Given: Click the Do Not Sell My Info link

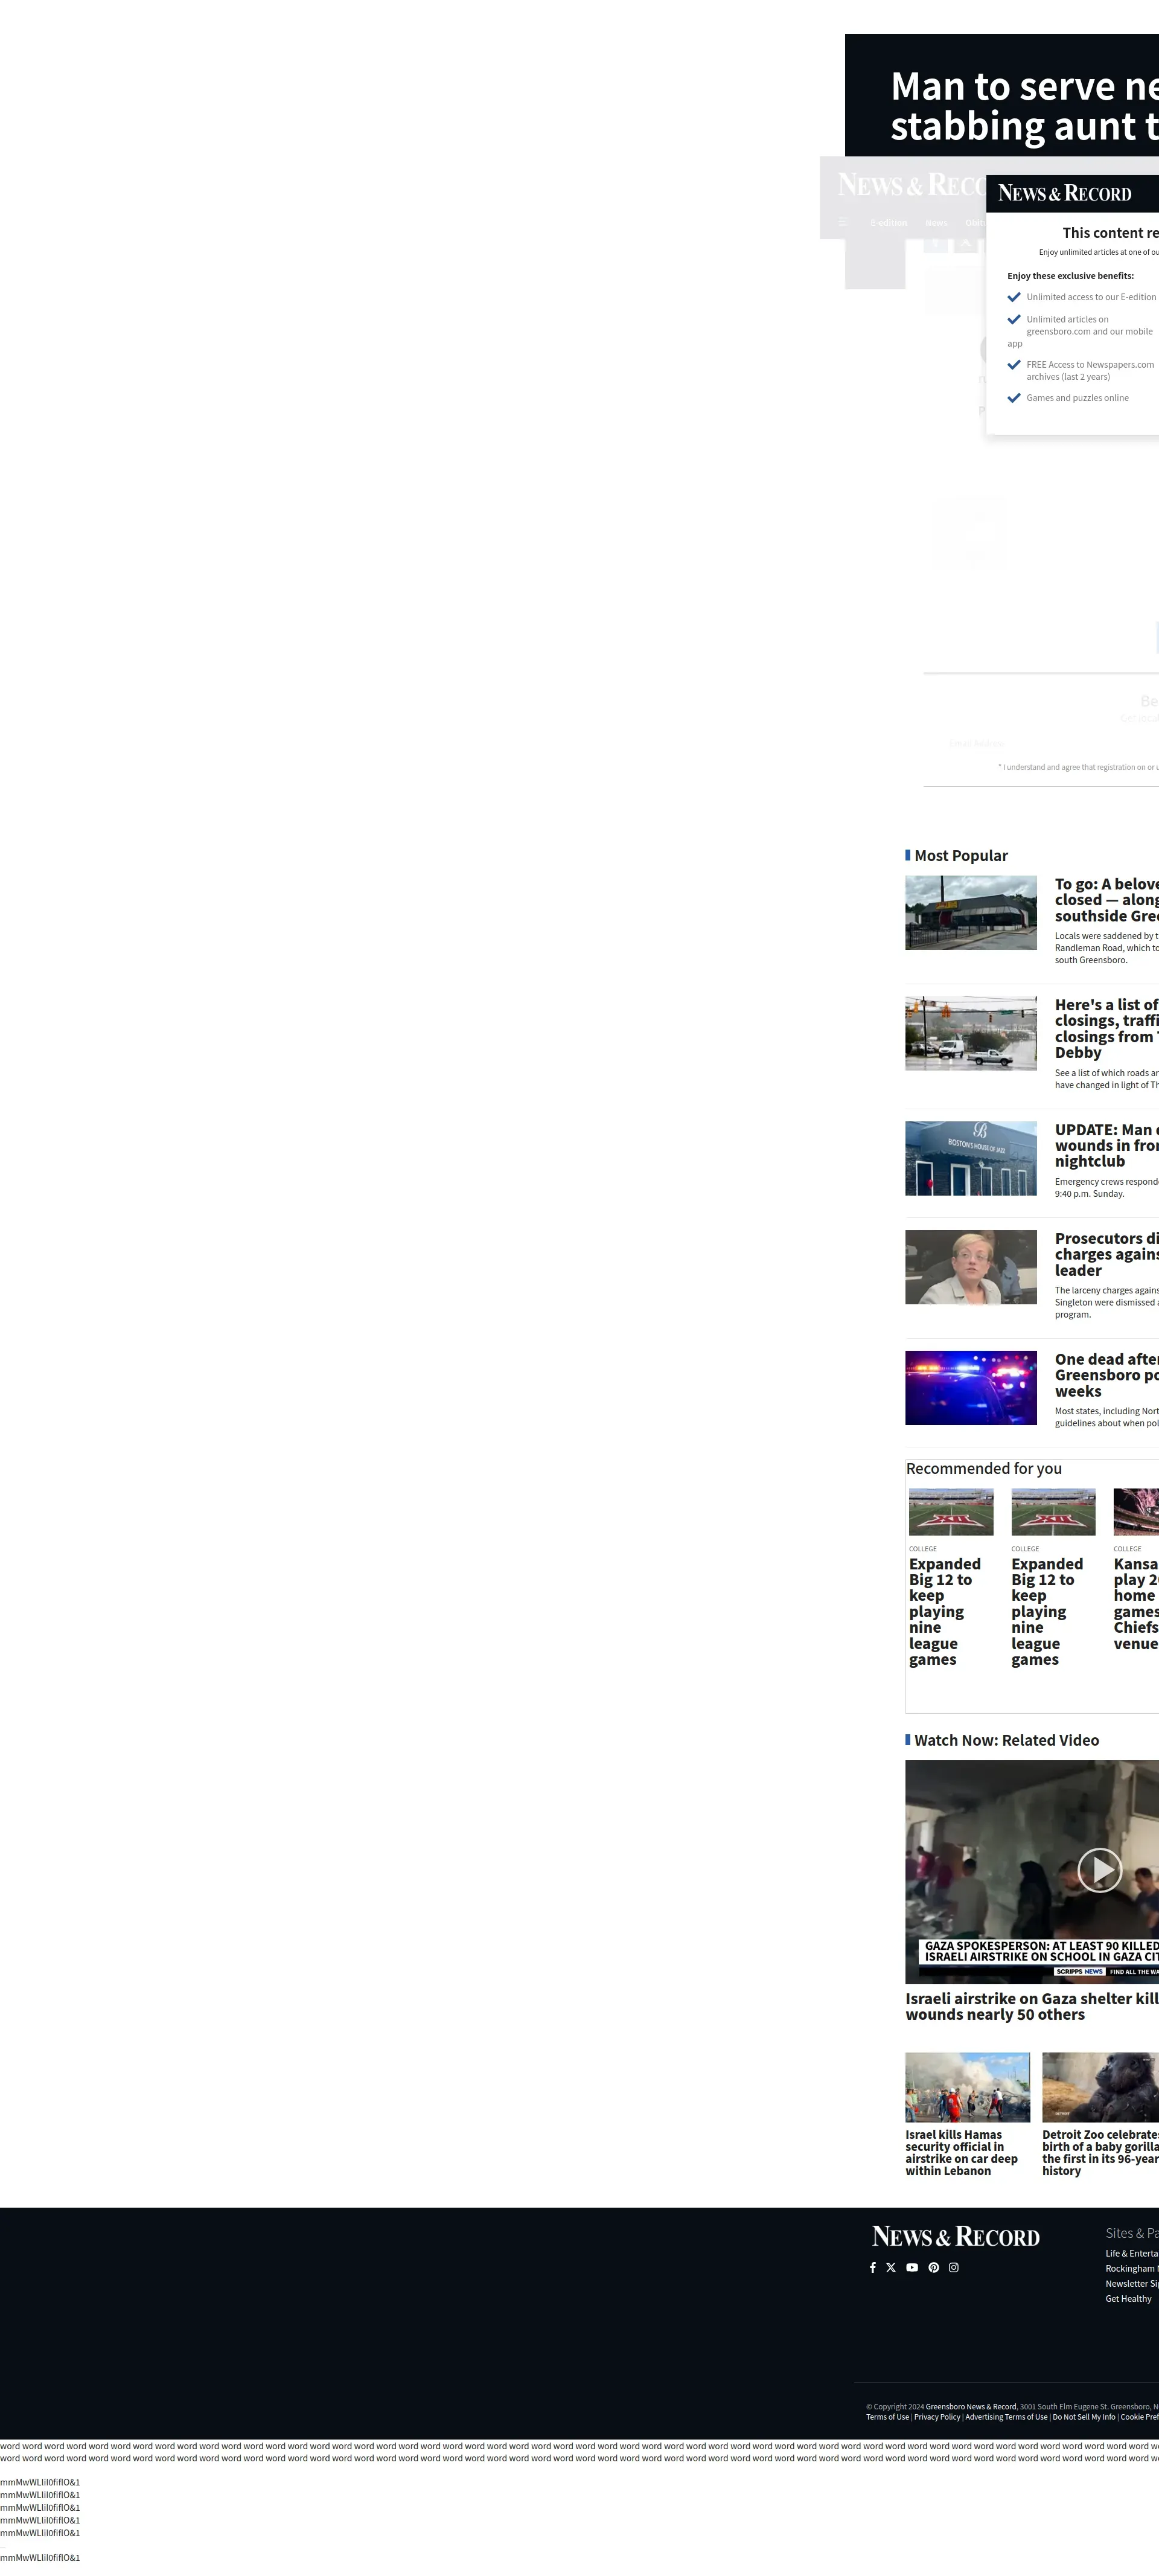Looking at the screenshot, I should point(1083,2417).
